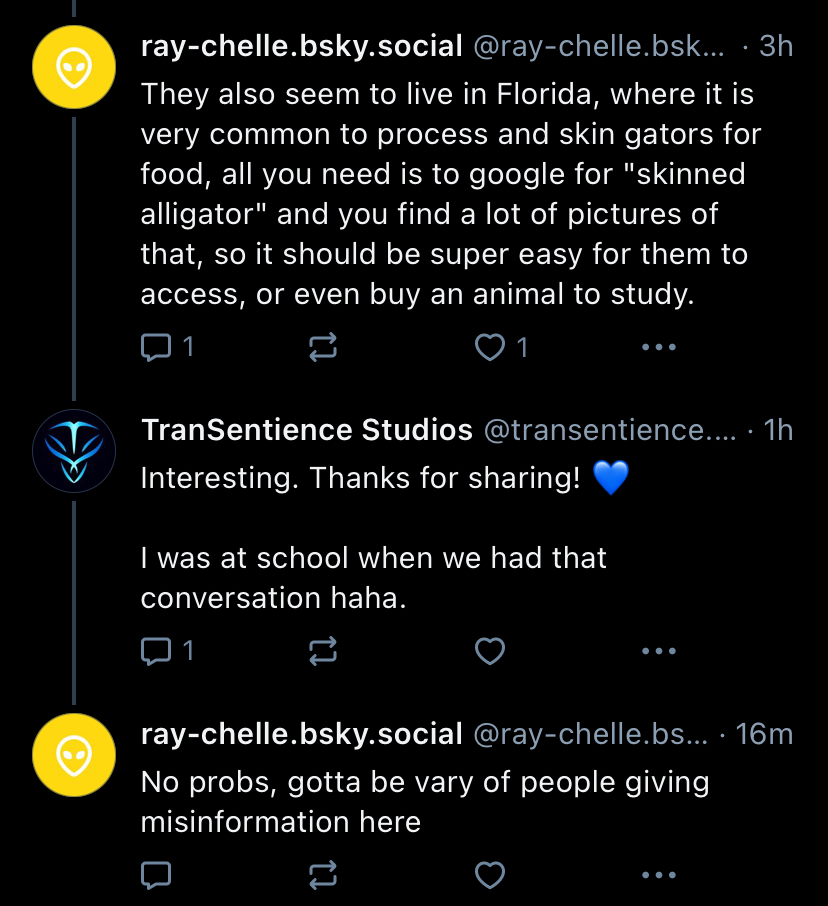Open the @transentience handle link
This screenshot has width=828, height=906.
pyautogui.click(x=610, y=430)
